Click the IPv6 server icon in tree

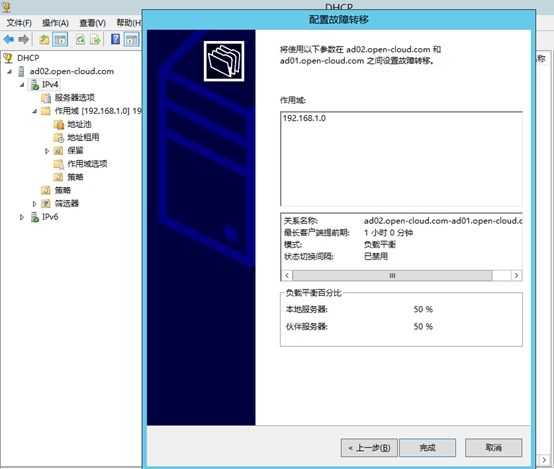pyautogui.click(x=35, y=217)
